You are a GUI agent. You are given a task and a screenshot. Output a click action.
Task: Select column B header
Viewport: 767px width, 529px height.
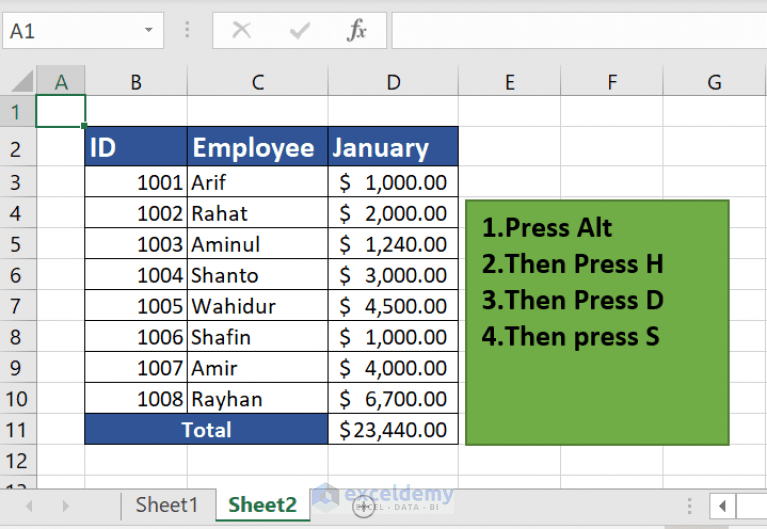pyautogui.click(x=136, y=81)
